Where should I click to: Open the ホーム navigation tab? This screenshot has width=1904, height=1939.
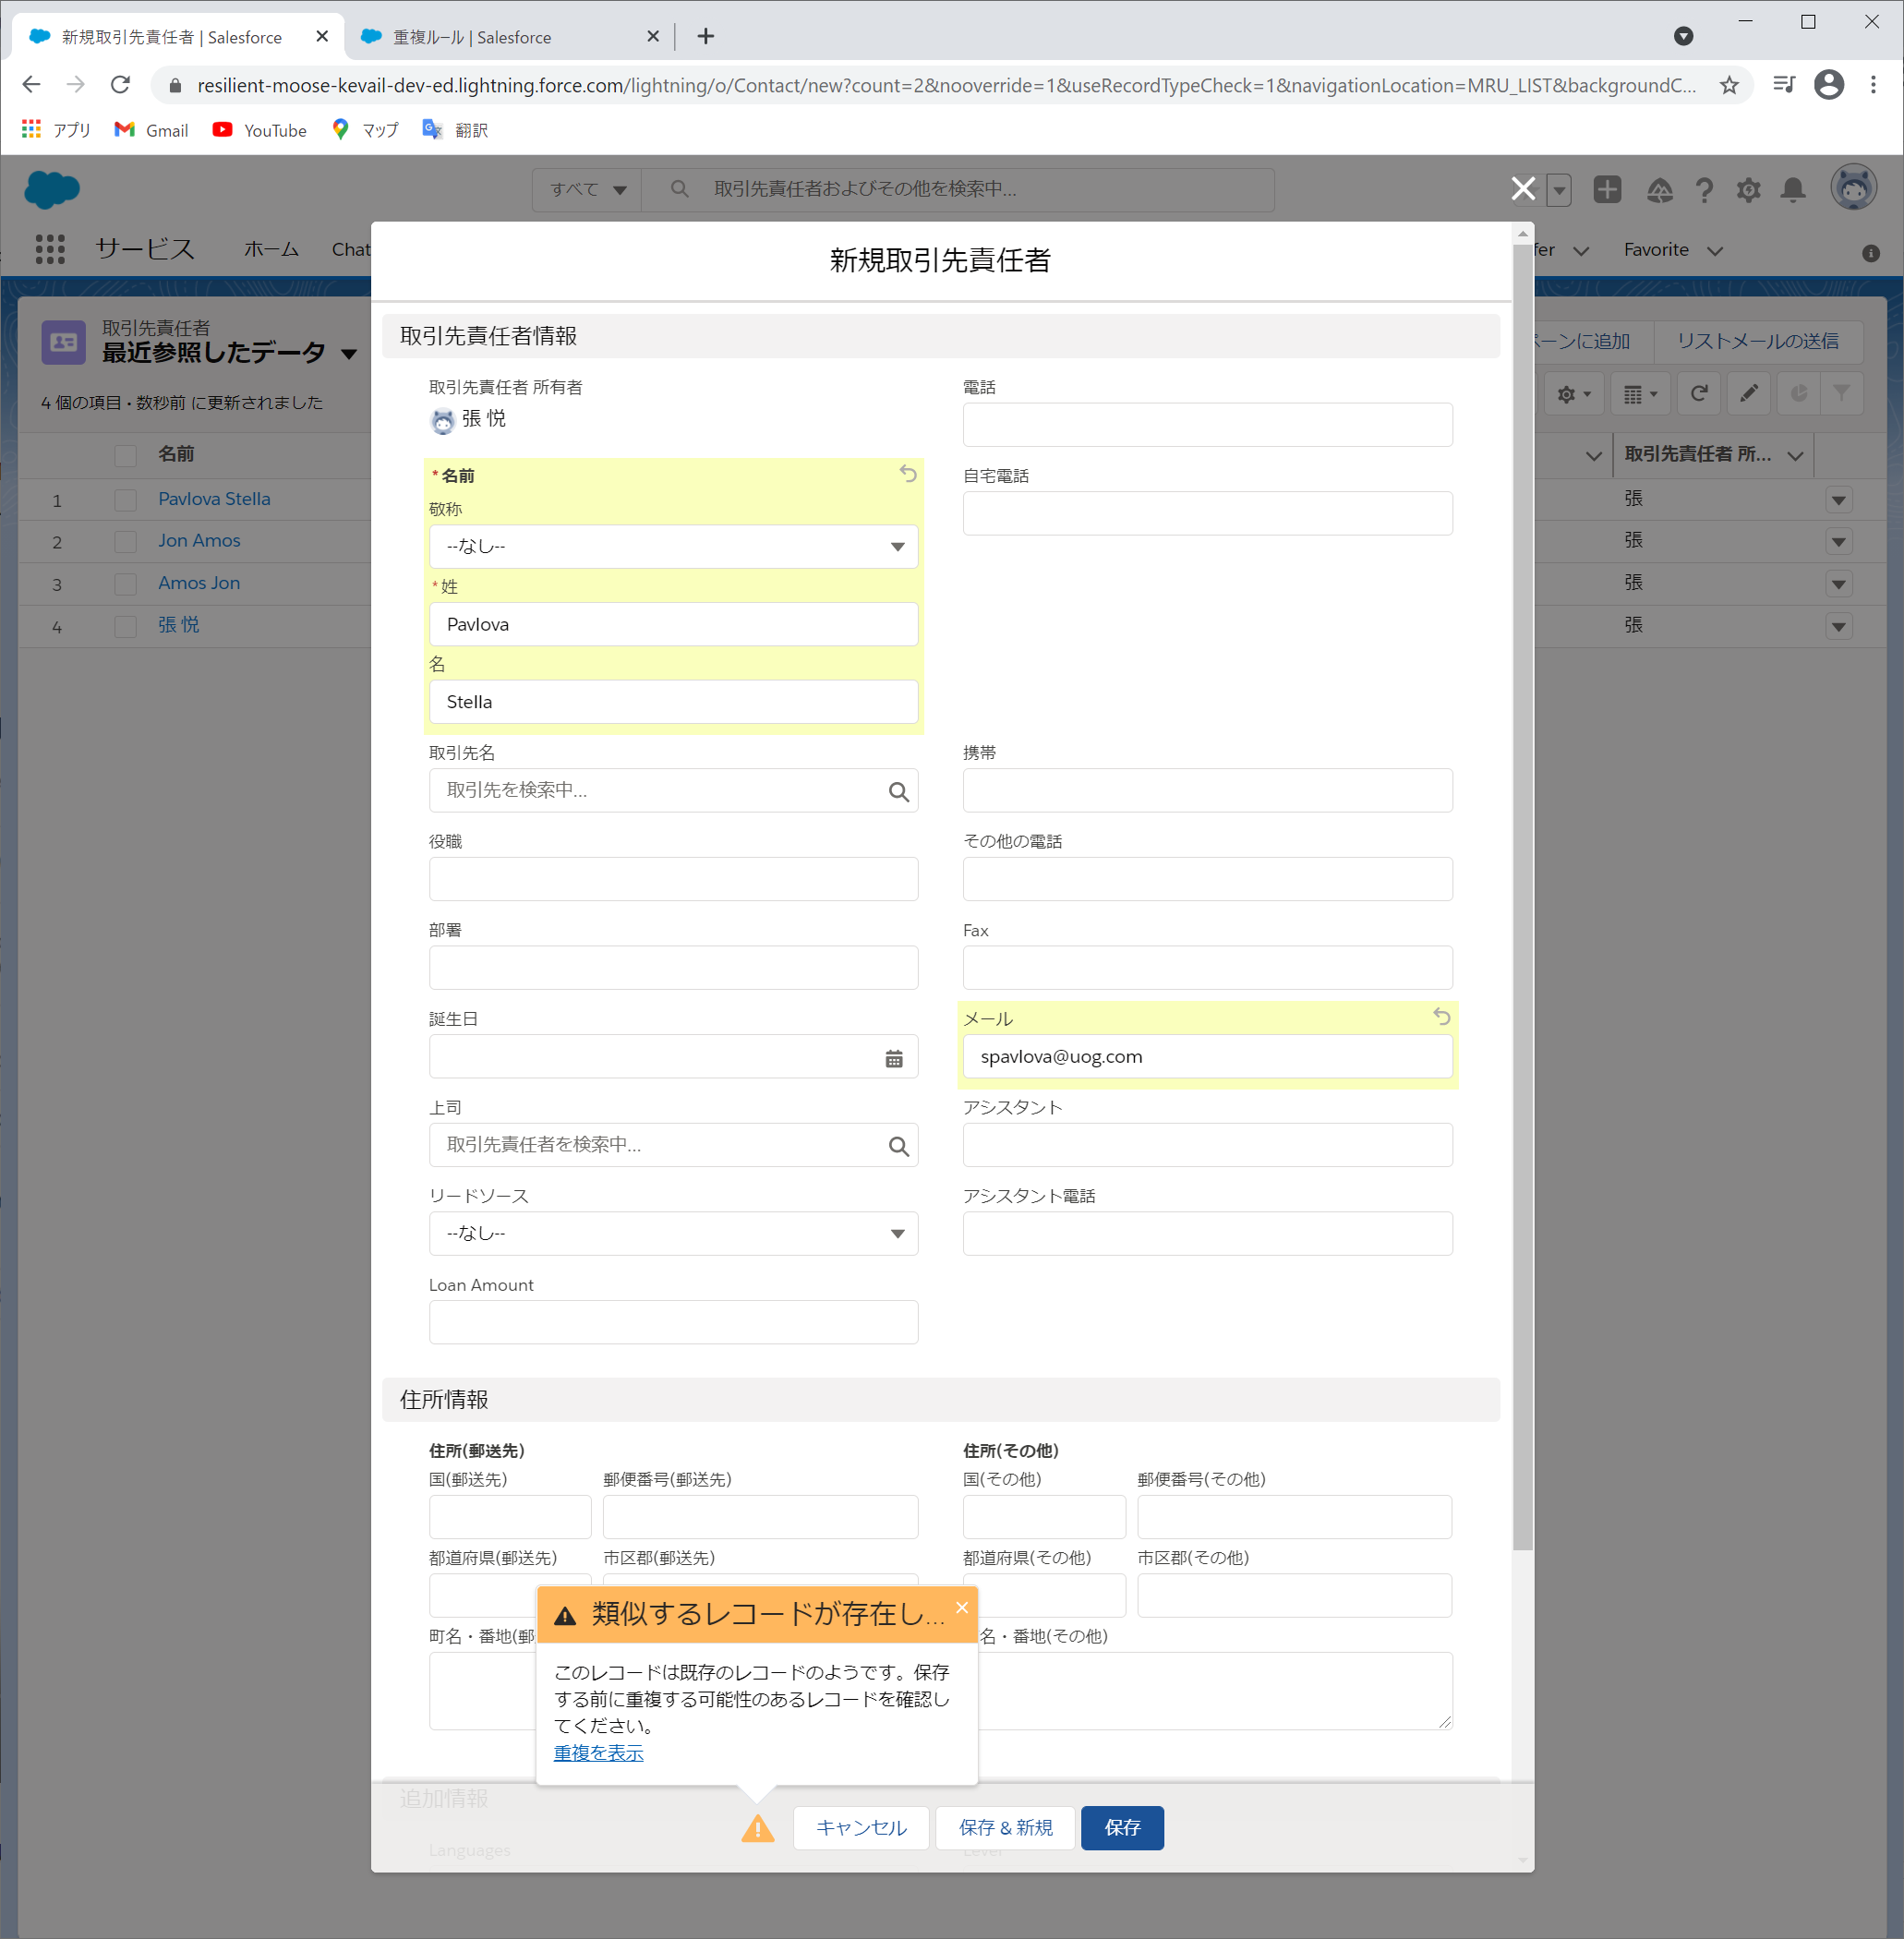point(271,249)
